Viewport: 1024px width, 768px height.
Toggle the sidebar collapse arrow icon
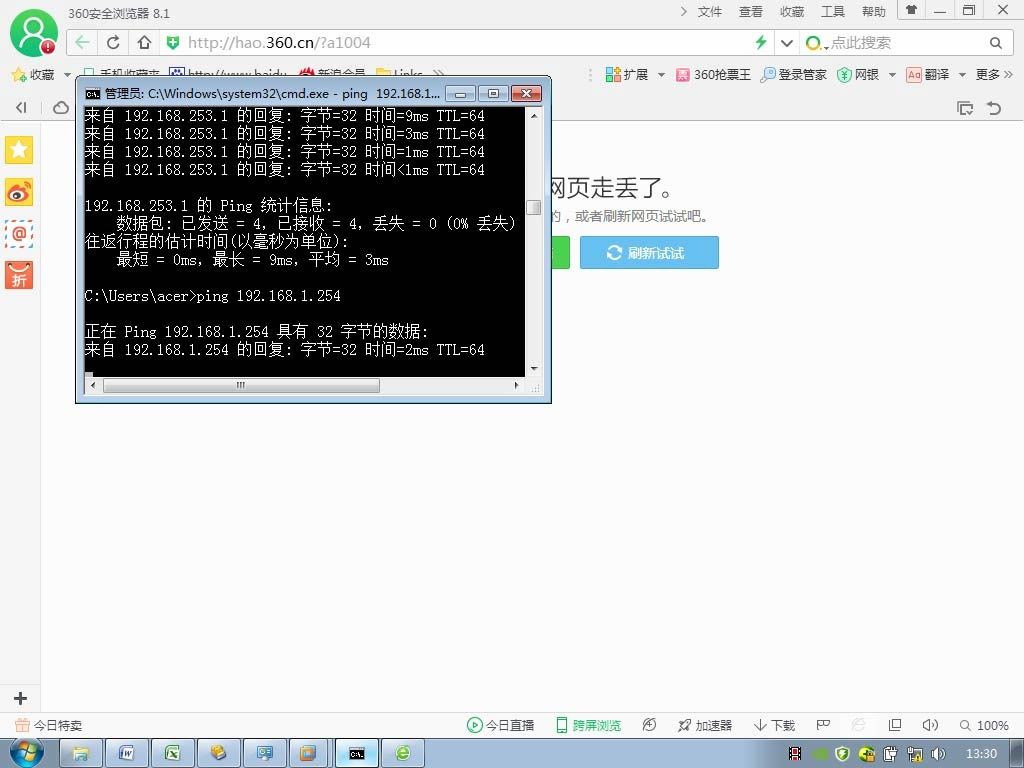pos(21,107)
